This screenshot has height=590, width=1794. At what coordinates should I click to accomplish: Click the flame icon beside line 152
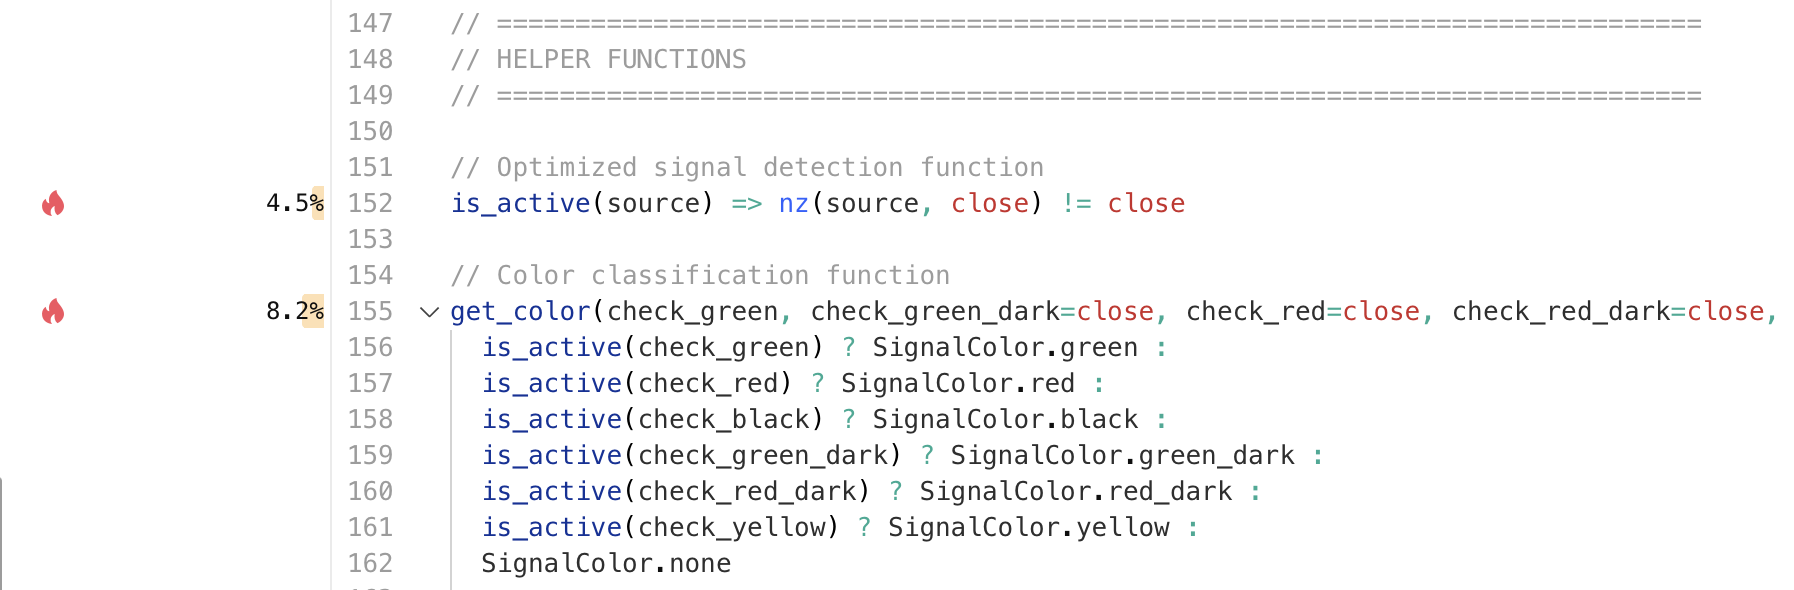[x=53, y=204]
